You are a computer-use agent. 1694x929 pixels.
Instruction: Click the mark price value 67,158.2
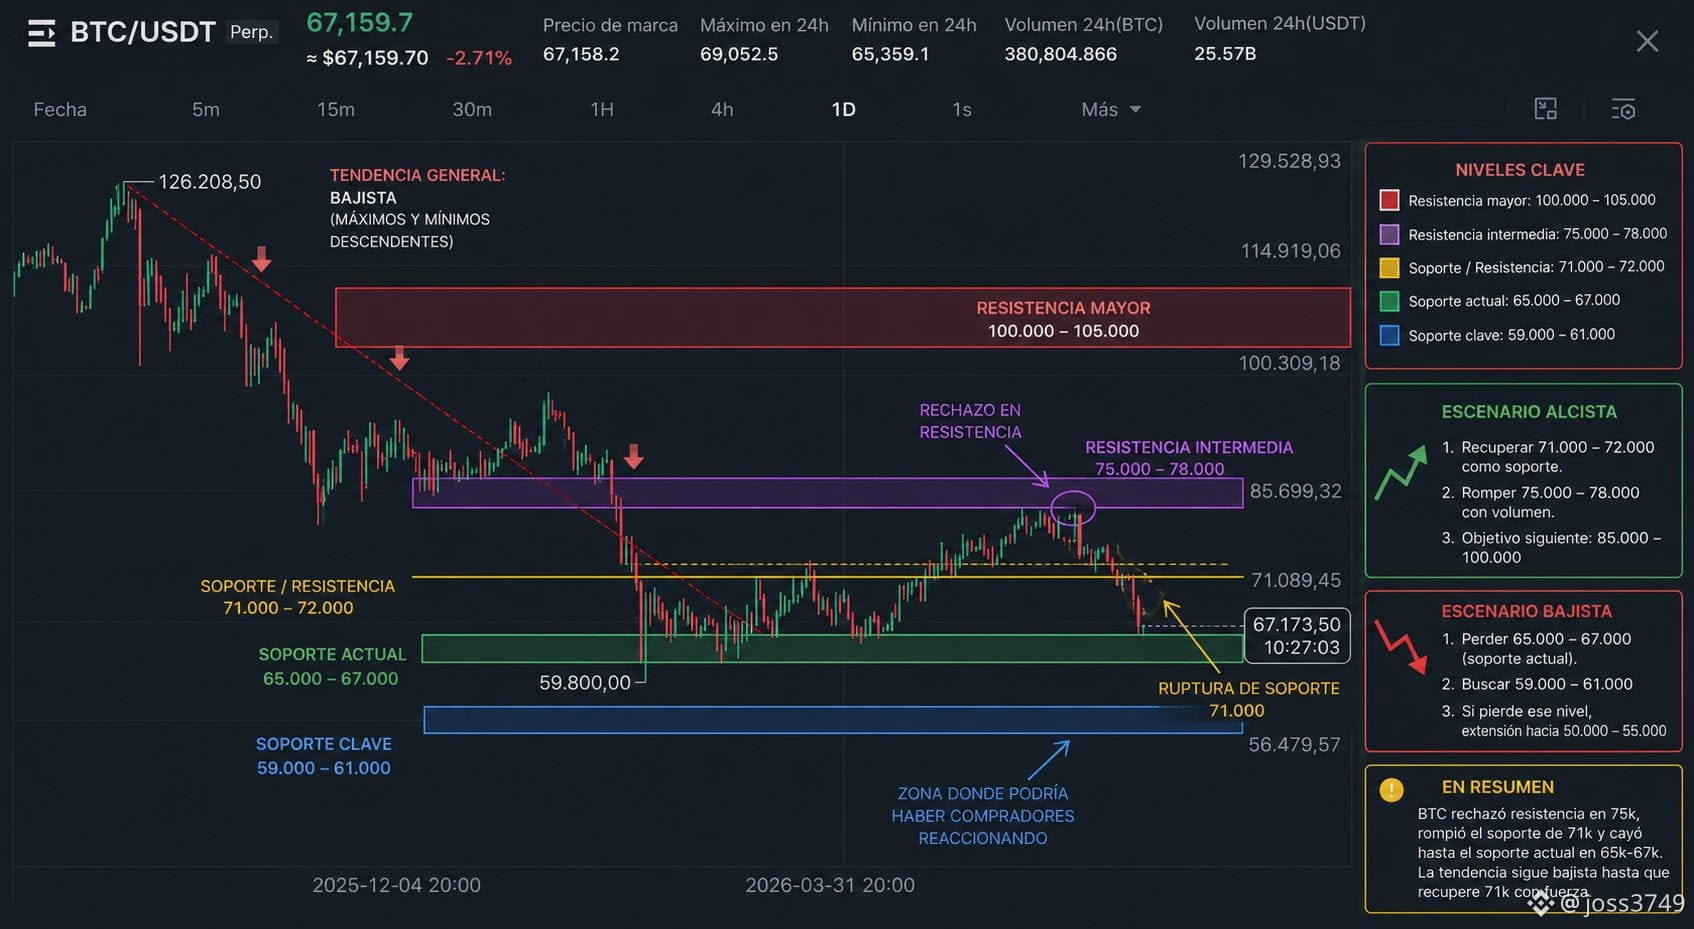pos(581,54)
